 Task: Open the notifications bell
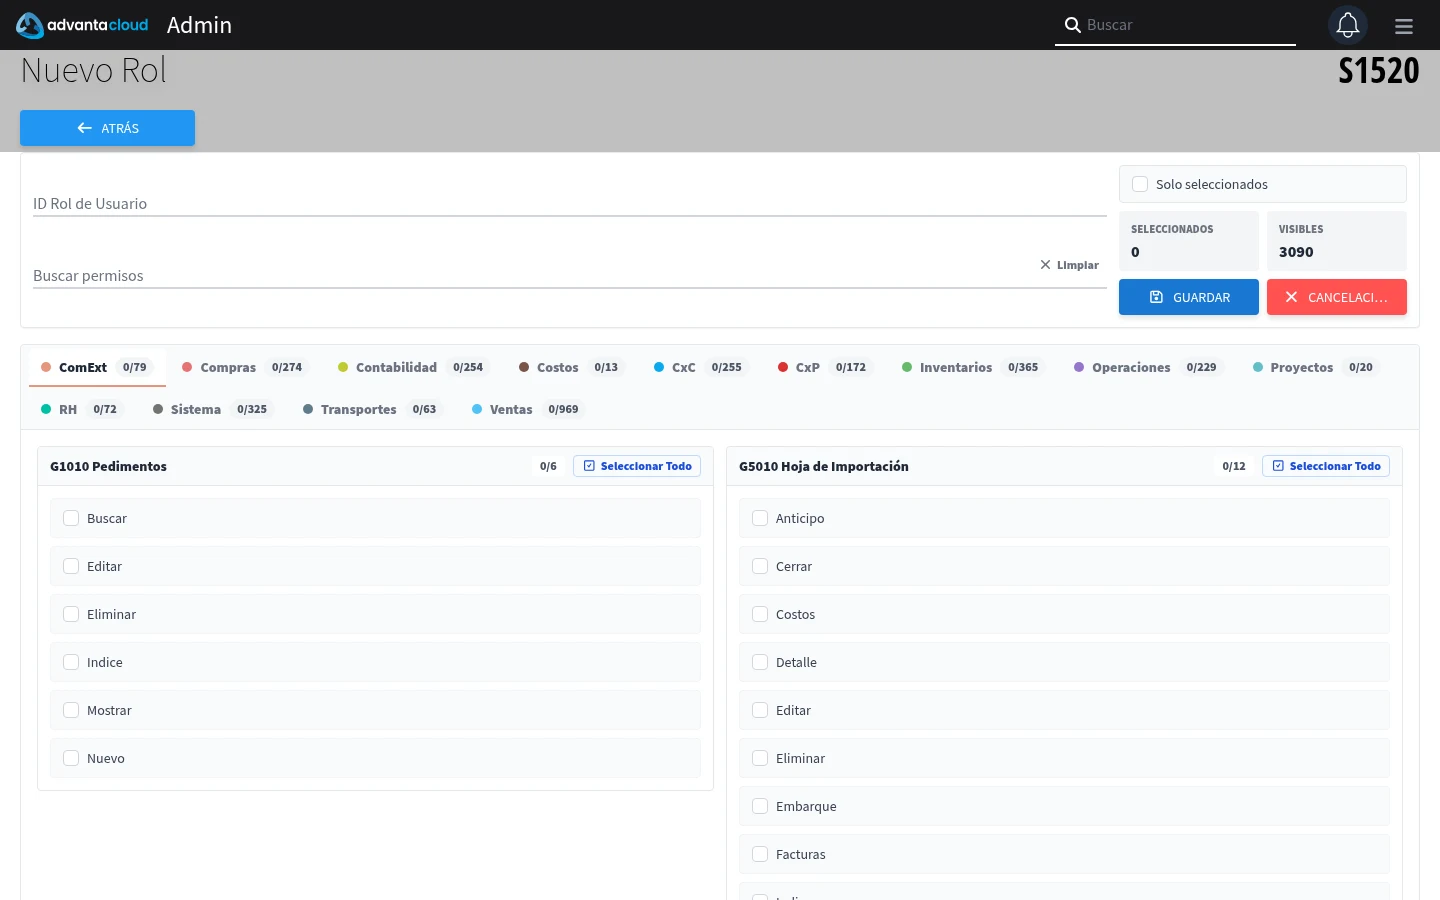[x=1348, y=25]
